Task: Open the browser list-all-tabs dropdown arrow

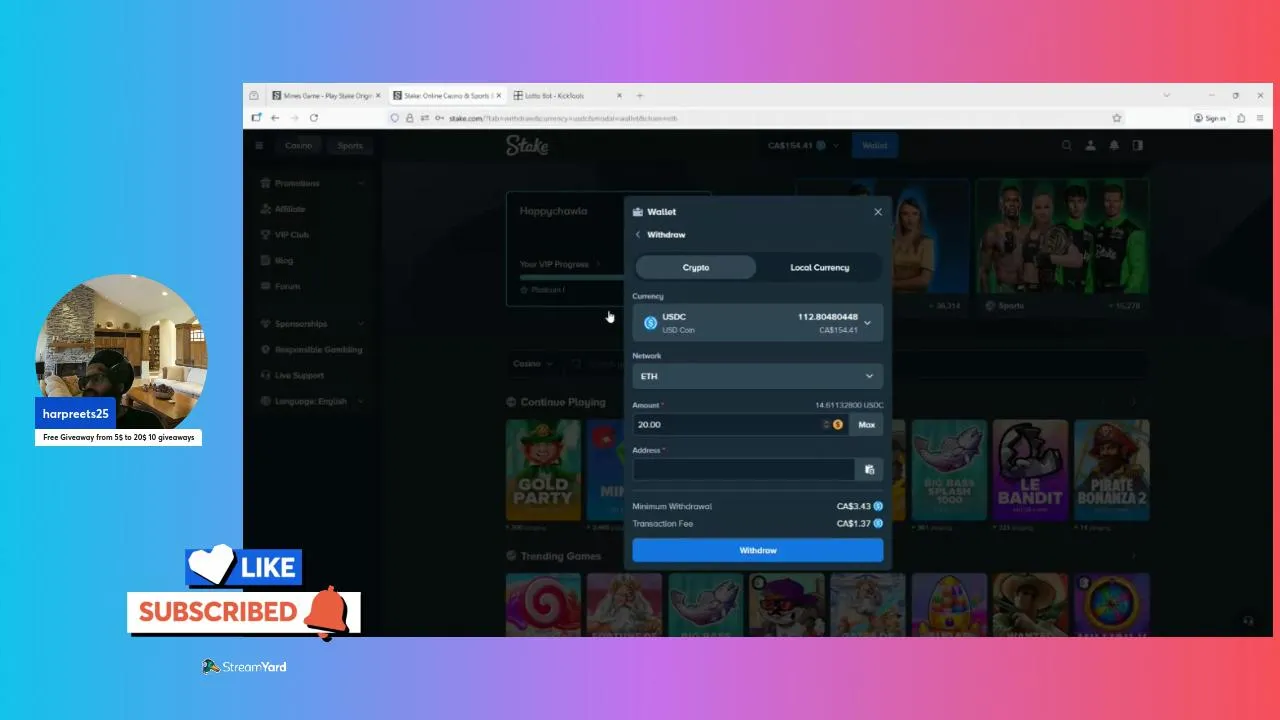Action: pyautogui.click(x=1166, y=96)
